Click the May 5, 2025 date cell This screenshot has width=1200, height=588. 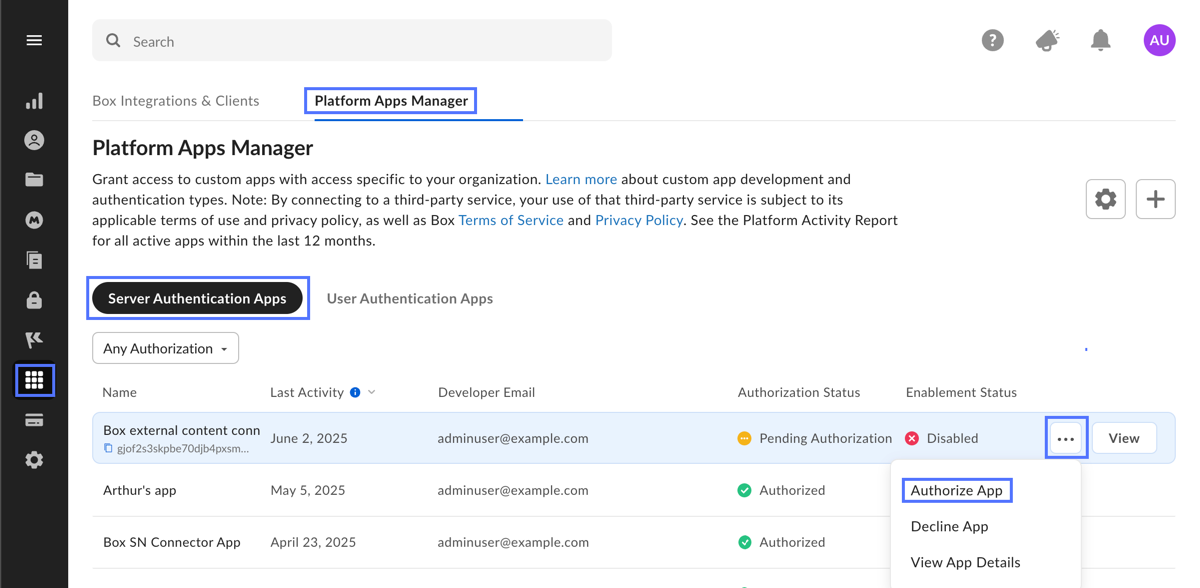click(x=308, y=490)
